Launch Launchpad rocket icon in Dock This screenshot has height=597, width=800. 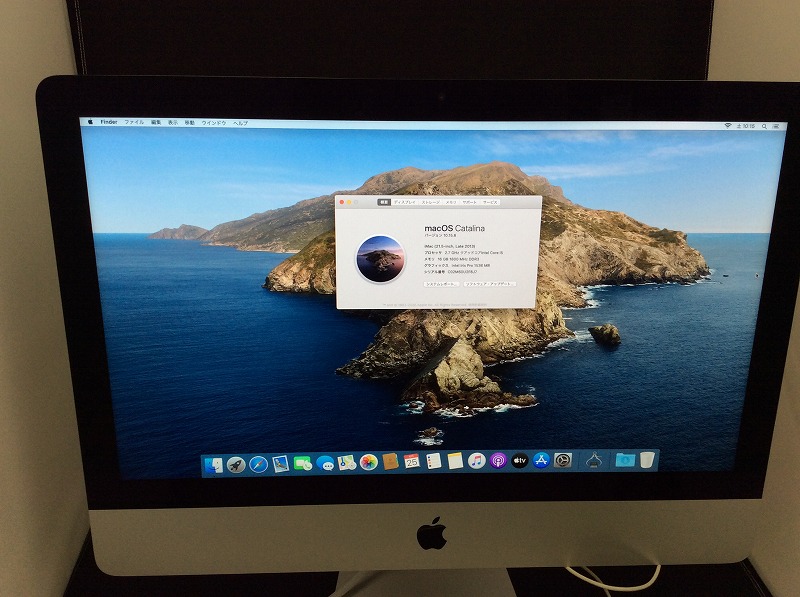pyautogui.click(x=236, y=465)
